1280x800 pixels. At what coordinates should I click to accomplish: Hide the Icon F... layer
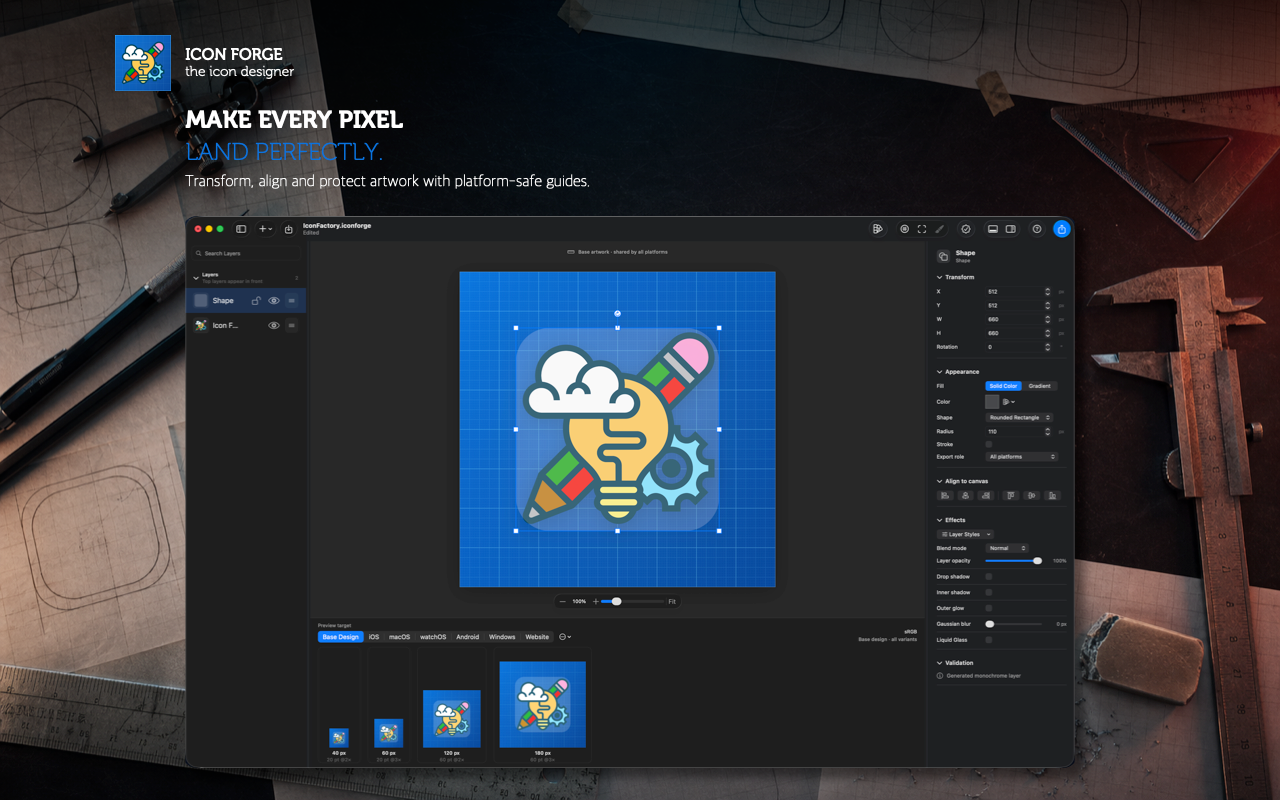274,325
